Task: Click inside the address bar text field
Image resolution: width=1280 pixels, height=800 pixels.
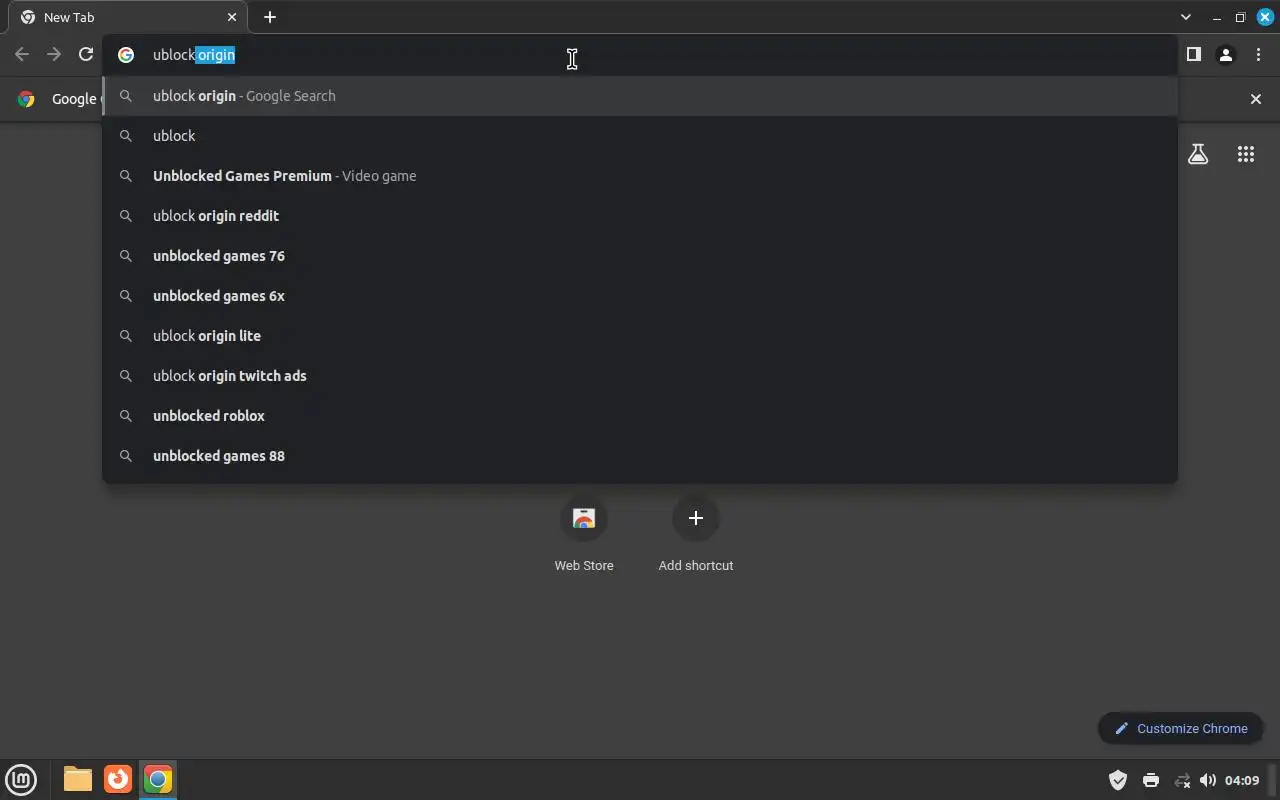Action: coord(640,55)
